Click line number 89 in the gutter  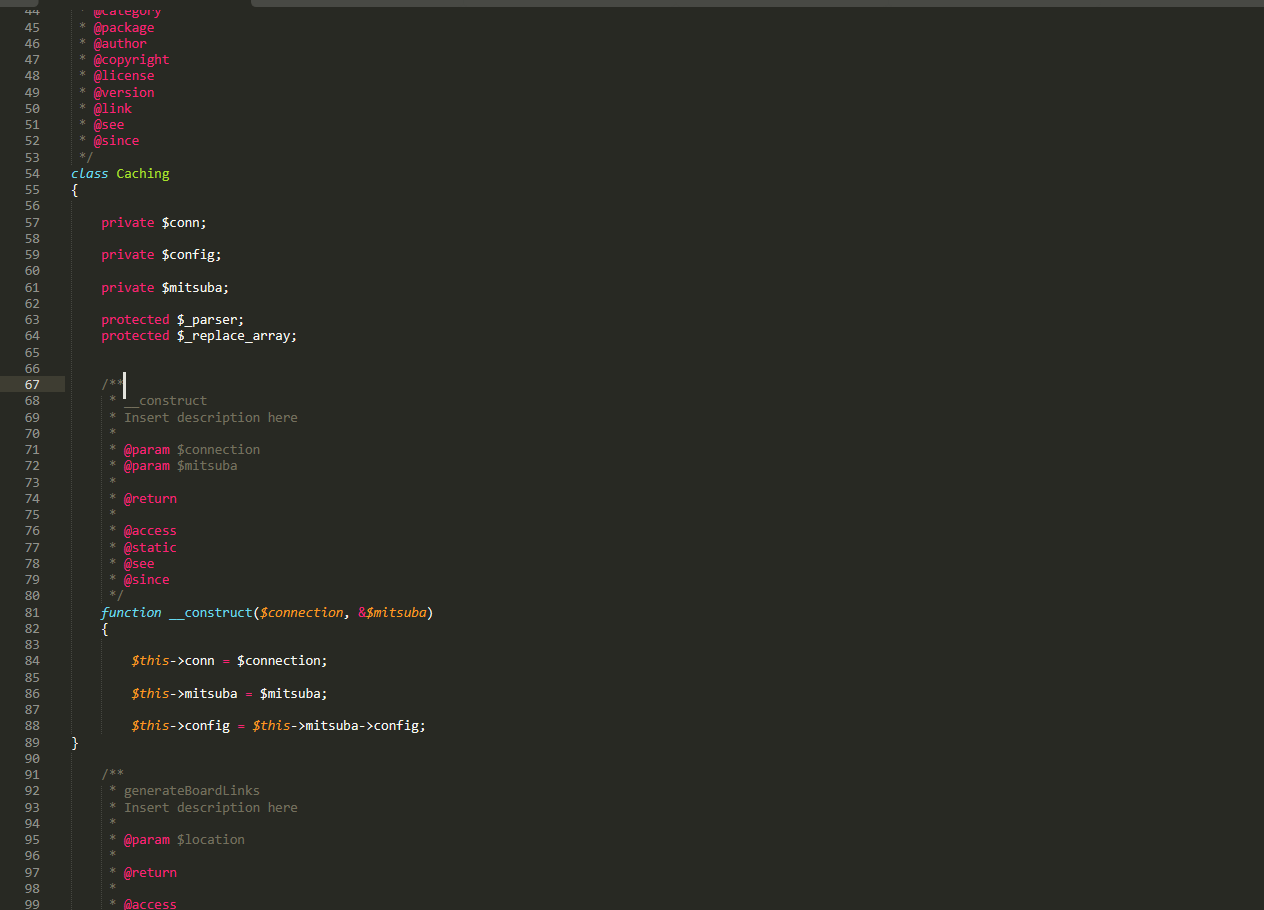(33, 743)
